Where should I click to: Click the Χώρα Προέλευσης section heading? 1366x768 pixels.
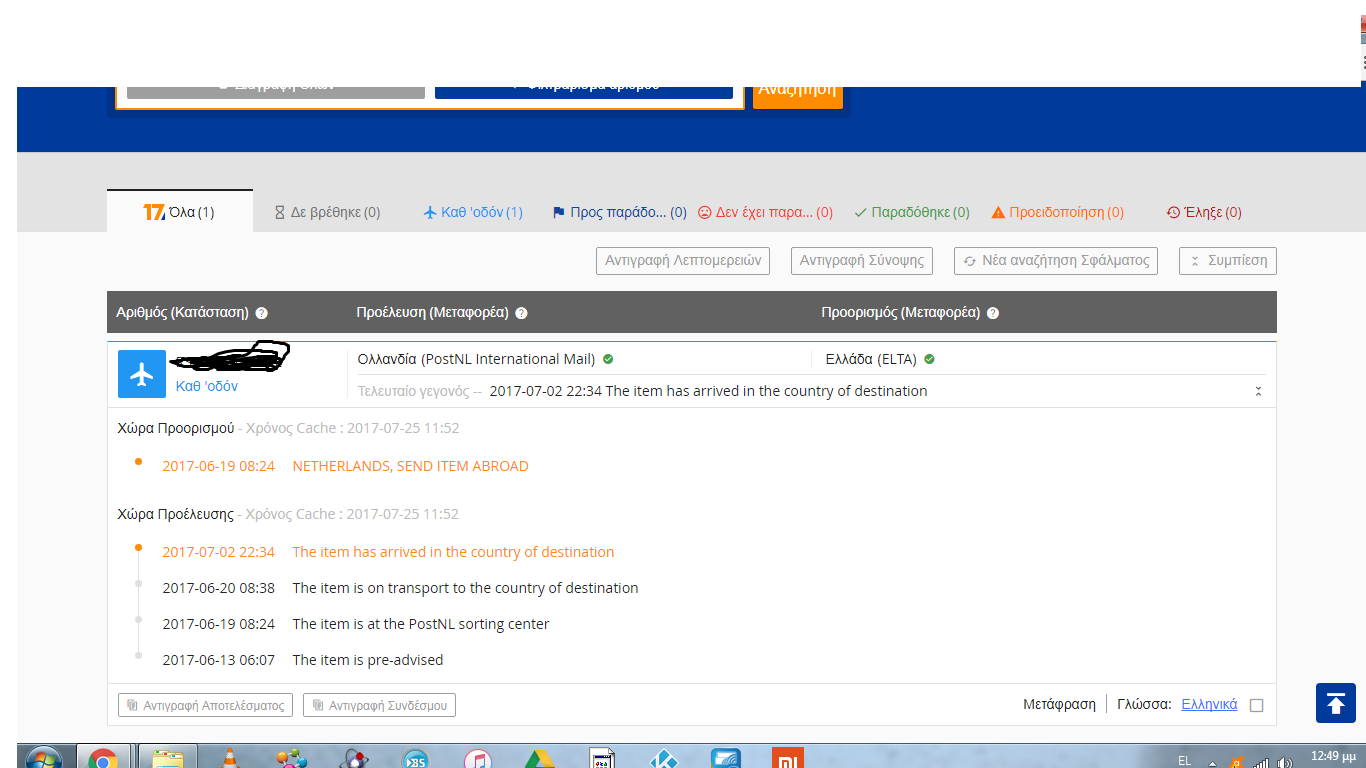click(175, 514)
